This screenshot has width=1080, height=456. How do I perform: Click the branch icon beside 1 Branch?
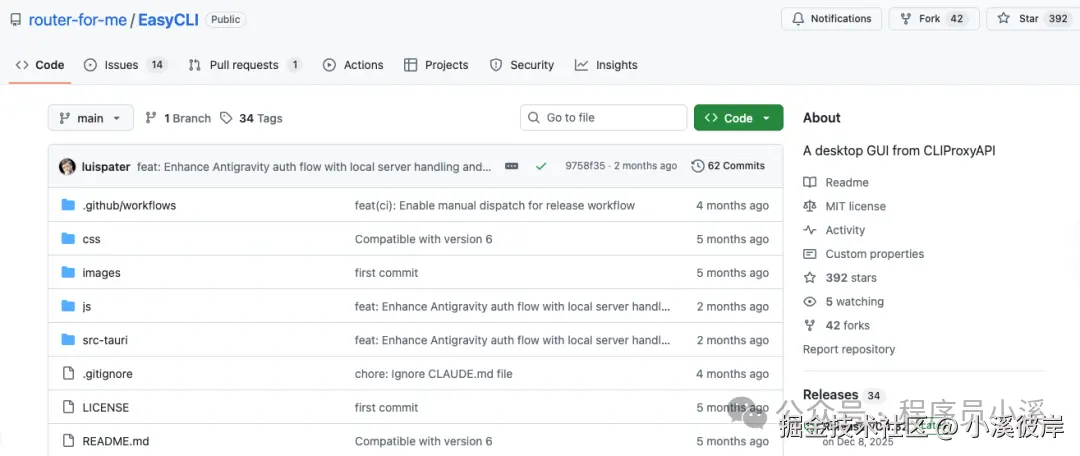coord(151,118)
